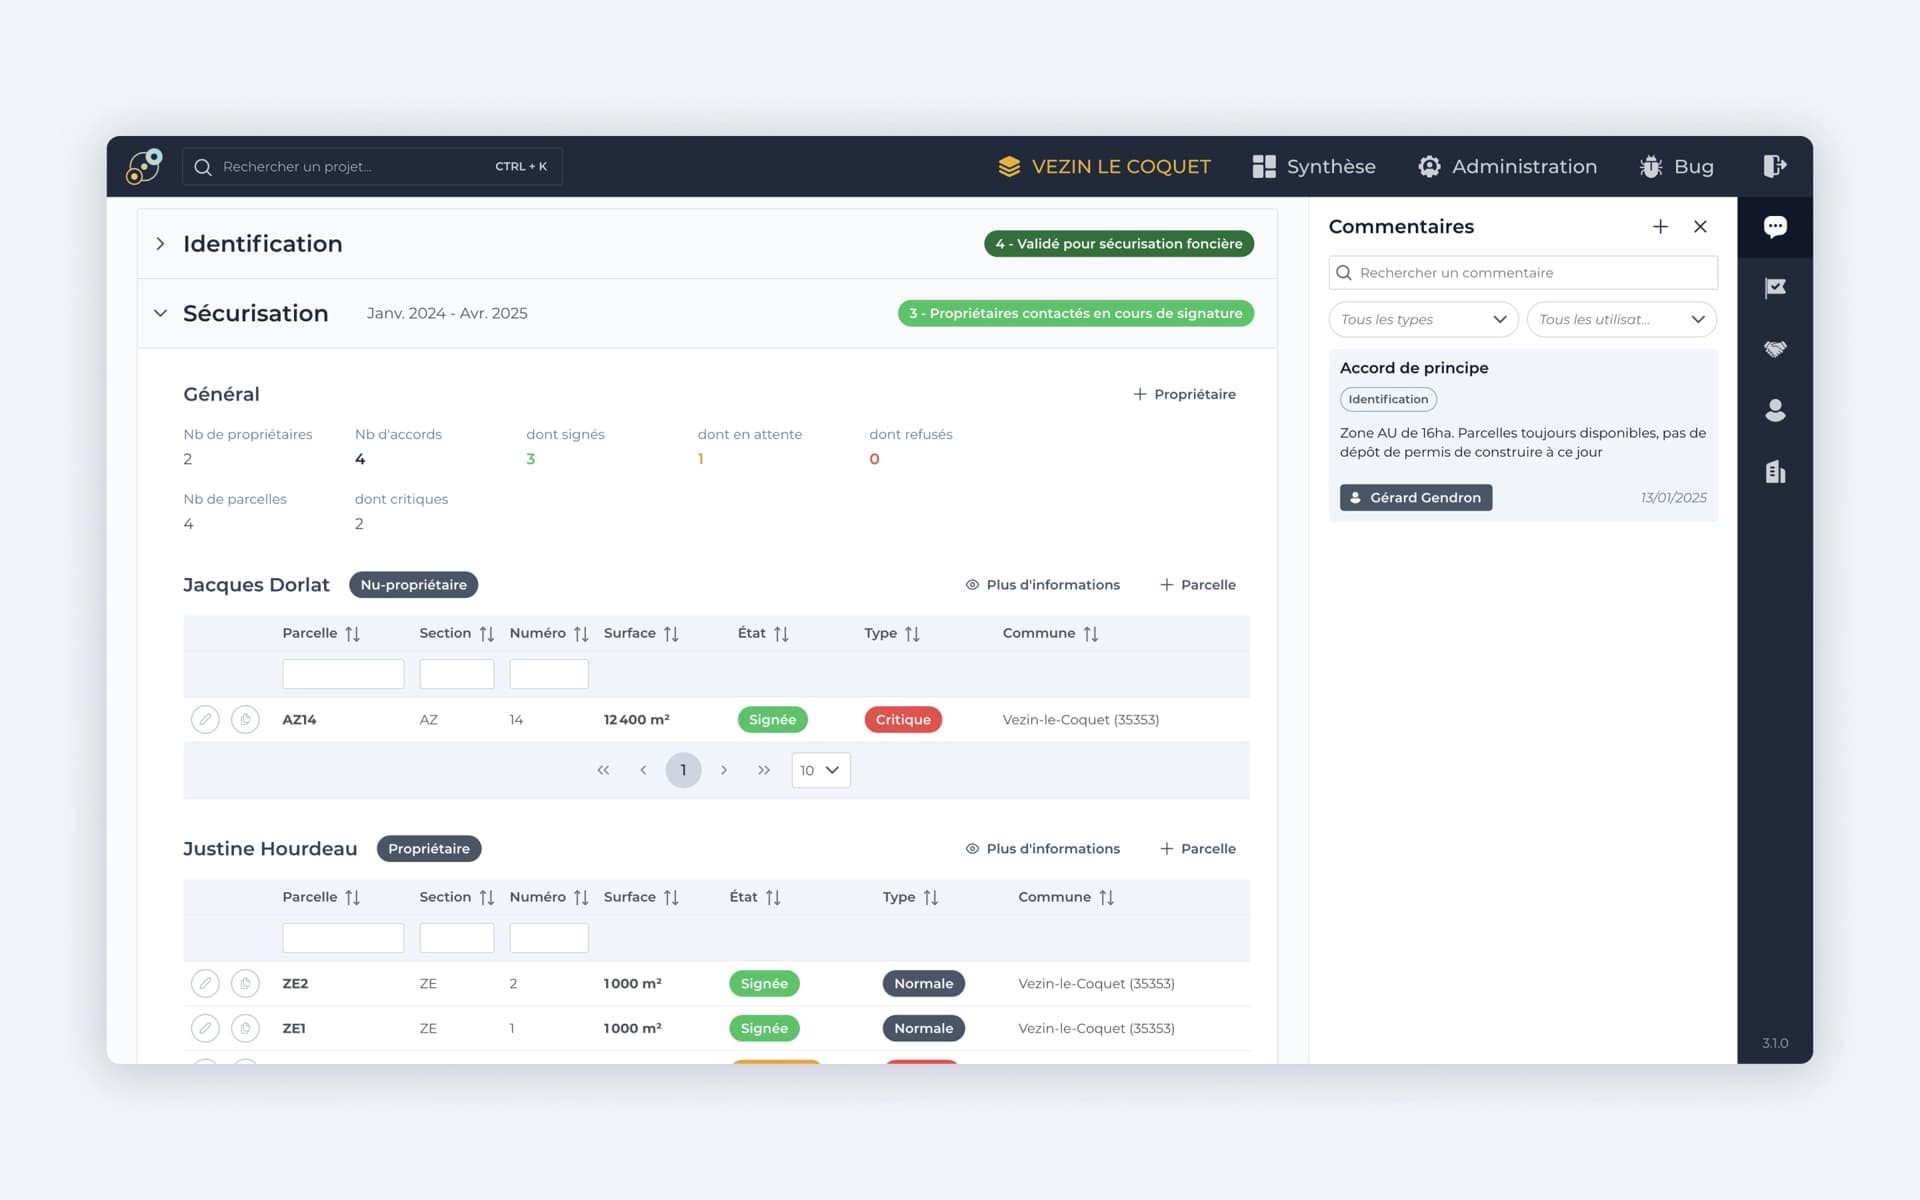Screen dimensions: 1920x1200
Task: Click the second action icon for AZ14
Action: [245, 719]
